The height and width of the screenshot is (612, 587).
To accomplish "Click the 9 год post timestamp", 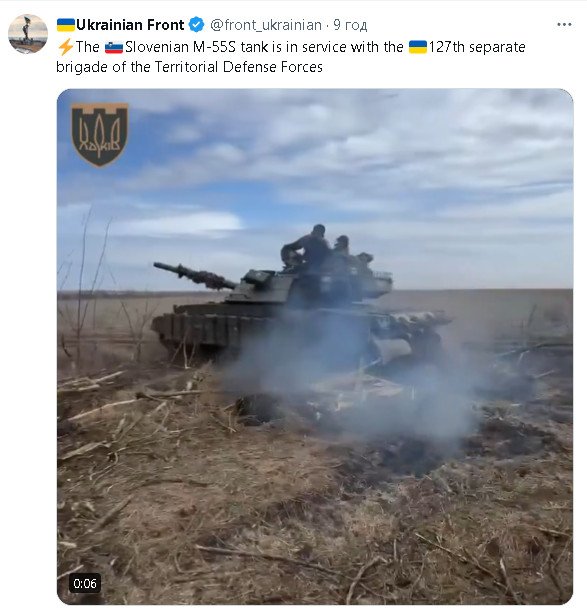I will (350, 25).
